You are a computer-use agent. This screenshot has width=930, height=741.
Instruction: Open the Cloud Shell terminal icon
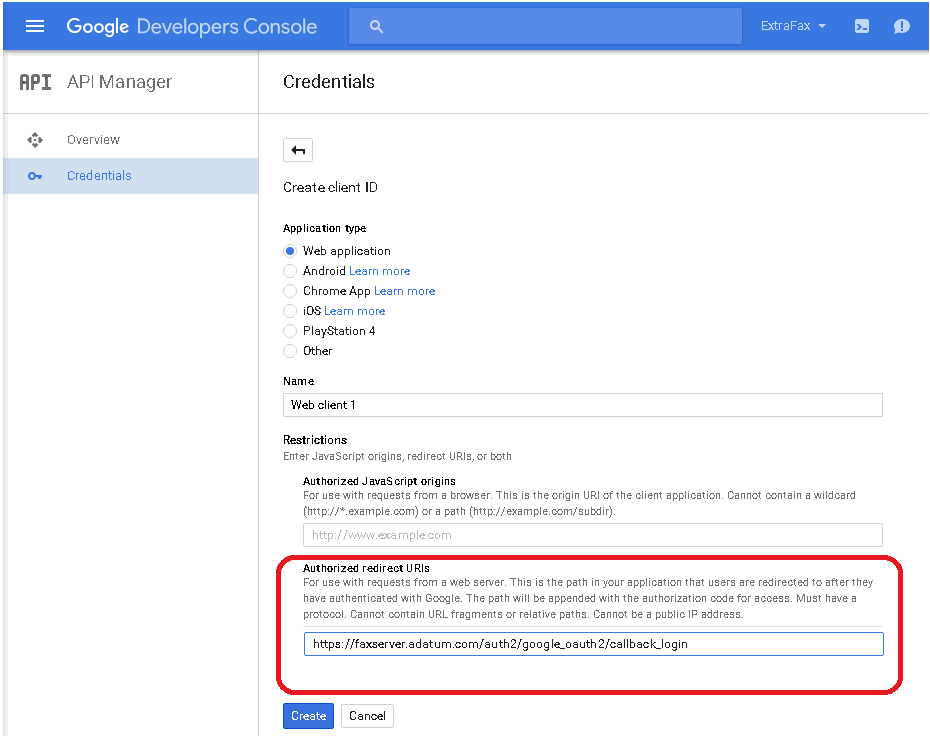click(862, 26)
